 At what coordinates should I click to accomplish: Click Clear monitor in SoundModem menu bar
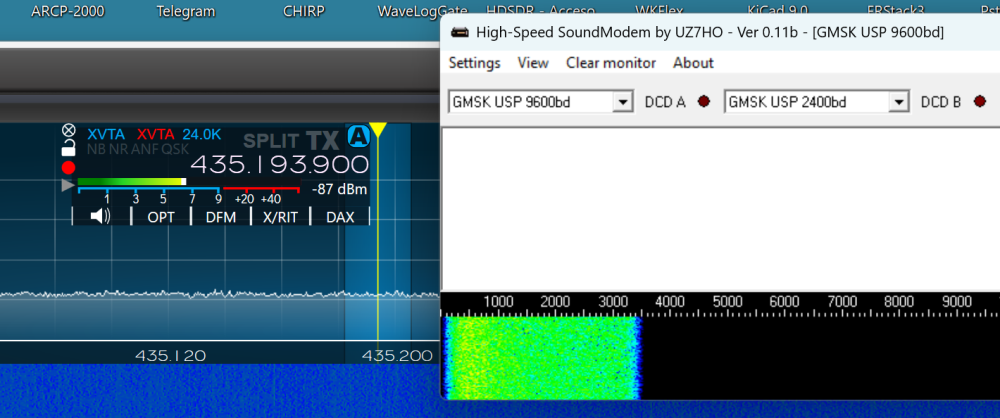[611, 63]
